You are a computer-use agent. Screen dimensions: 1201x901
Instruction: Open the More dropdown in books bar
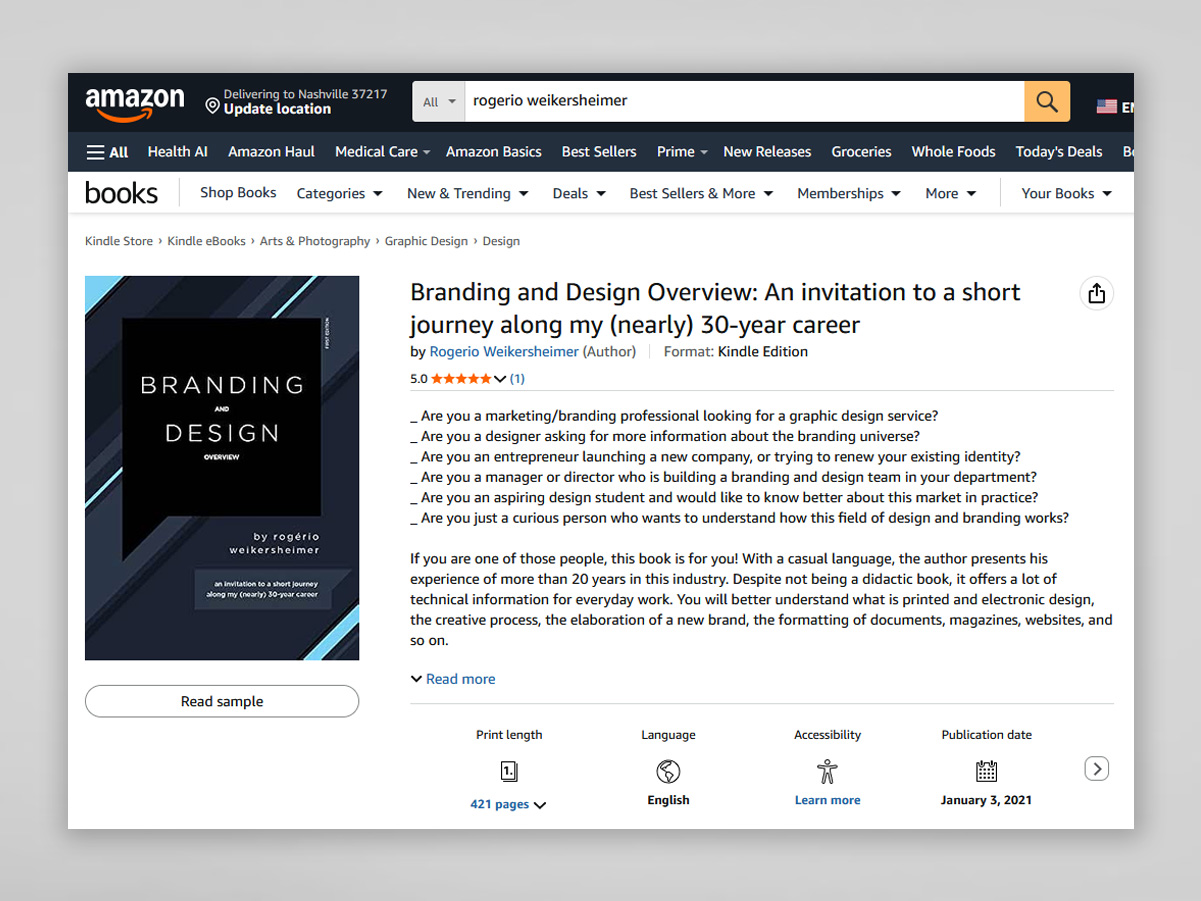point(951,194)
